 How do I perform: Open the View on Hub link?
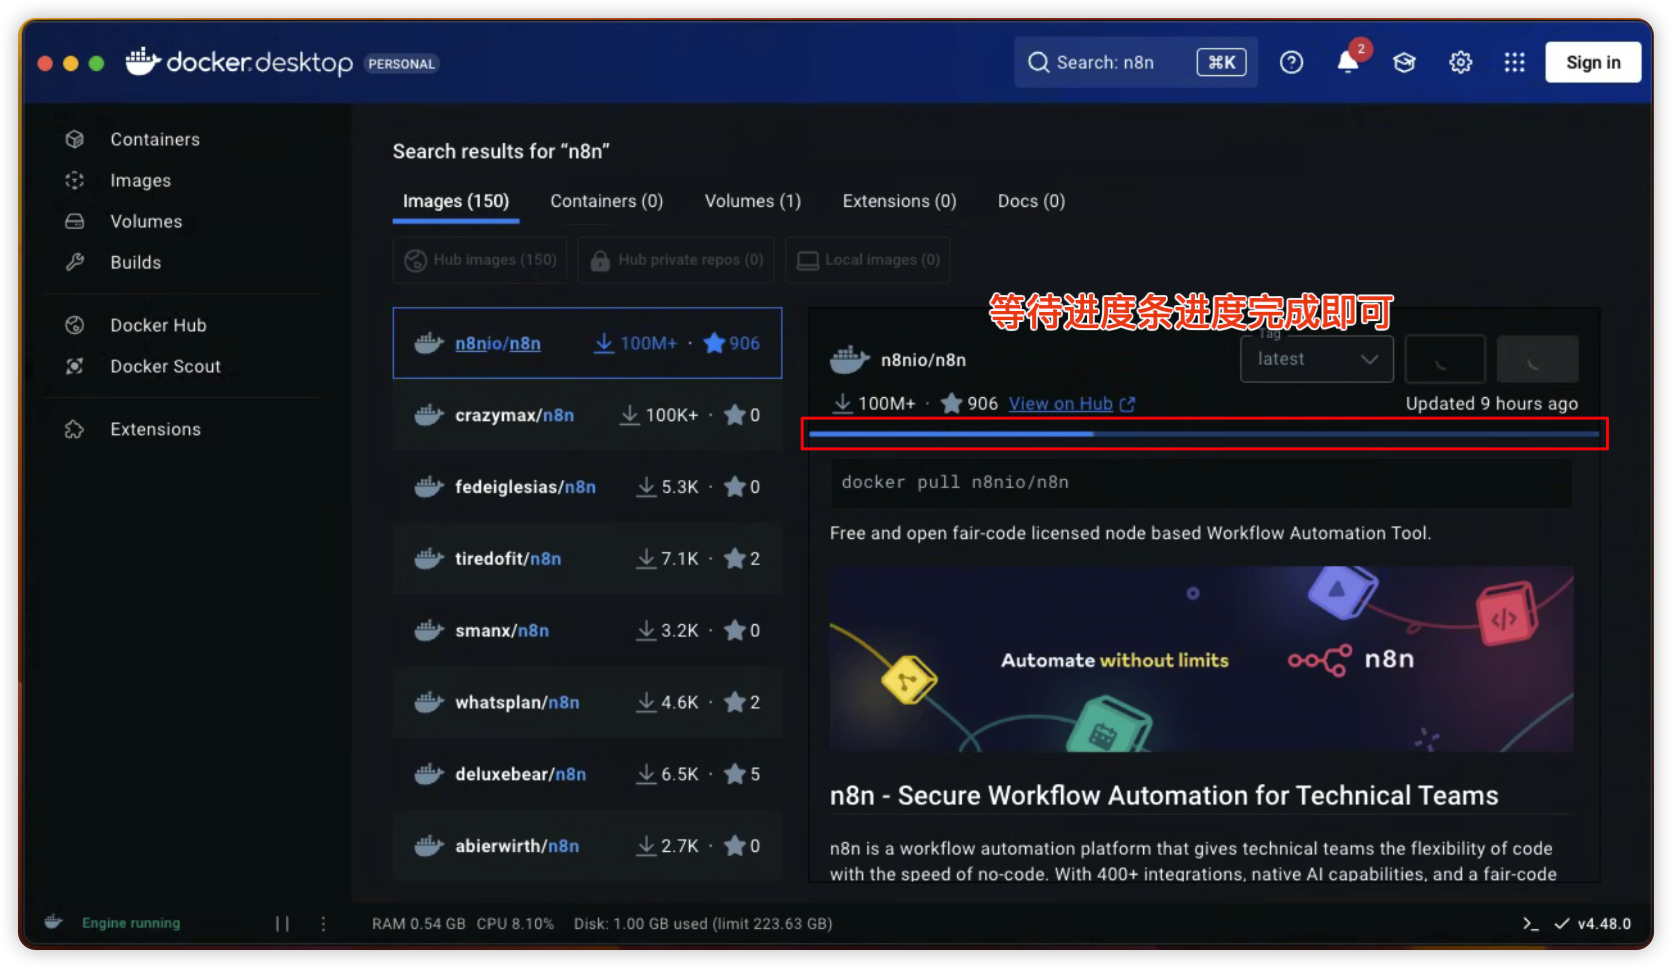pyautogui.click(x=1072, y=404)
